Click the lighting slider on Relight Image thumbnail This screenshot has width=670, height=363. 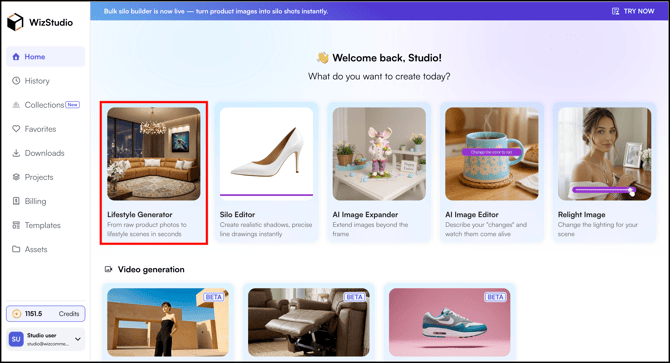(x=604, y=190)
